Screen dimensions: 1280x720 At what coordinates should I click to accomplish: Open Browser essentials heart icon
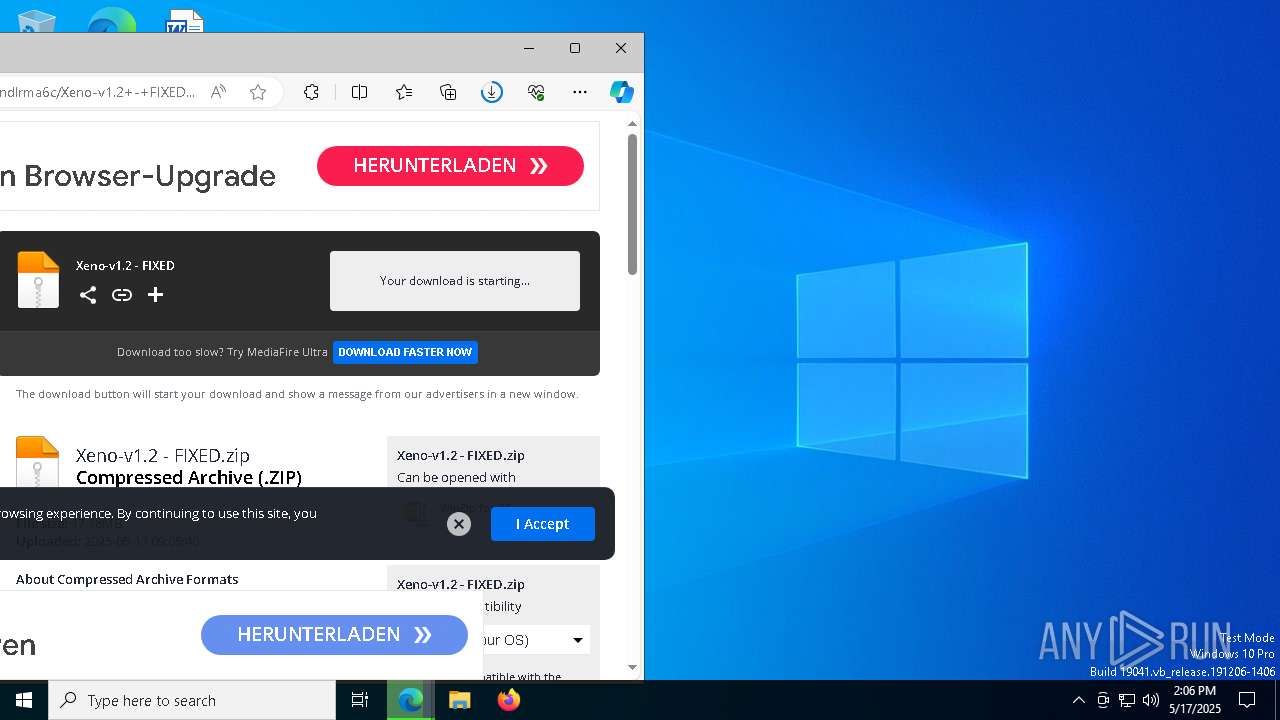[536, 92]
